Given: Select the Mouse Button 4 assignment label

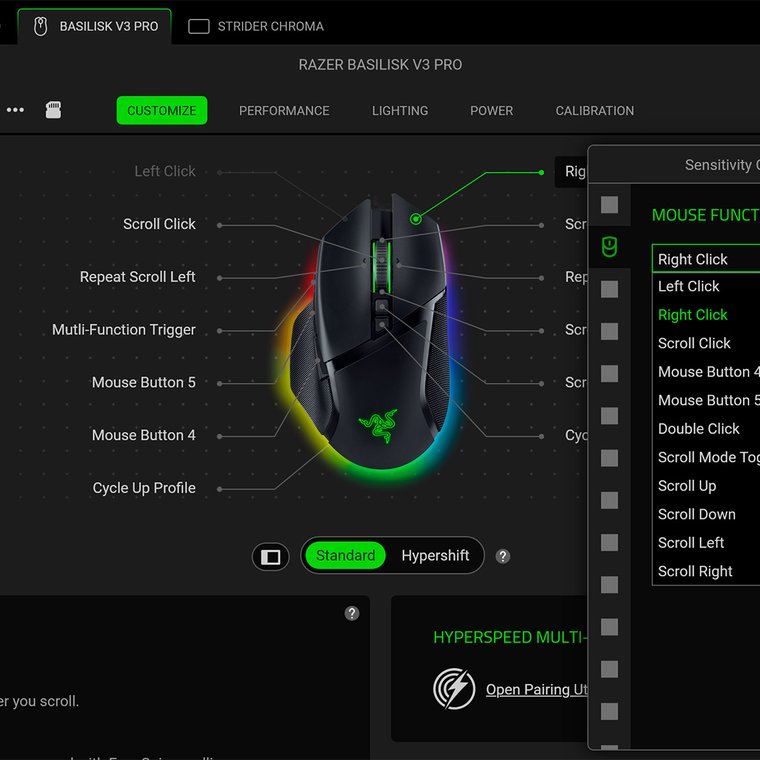Looking at the screenshot, I should [x=143, y=435].
